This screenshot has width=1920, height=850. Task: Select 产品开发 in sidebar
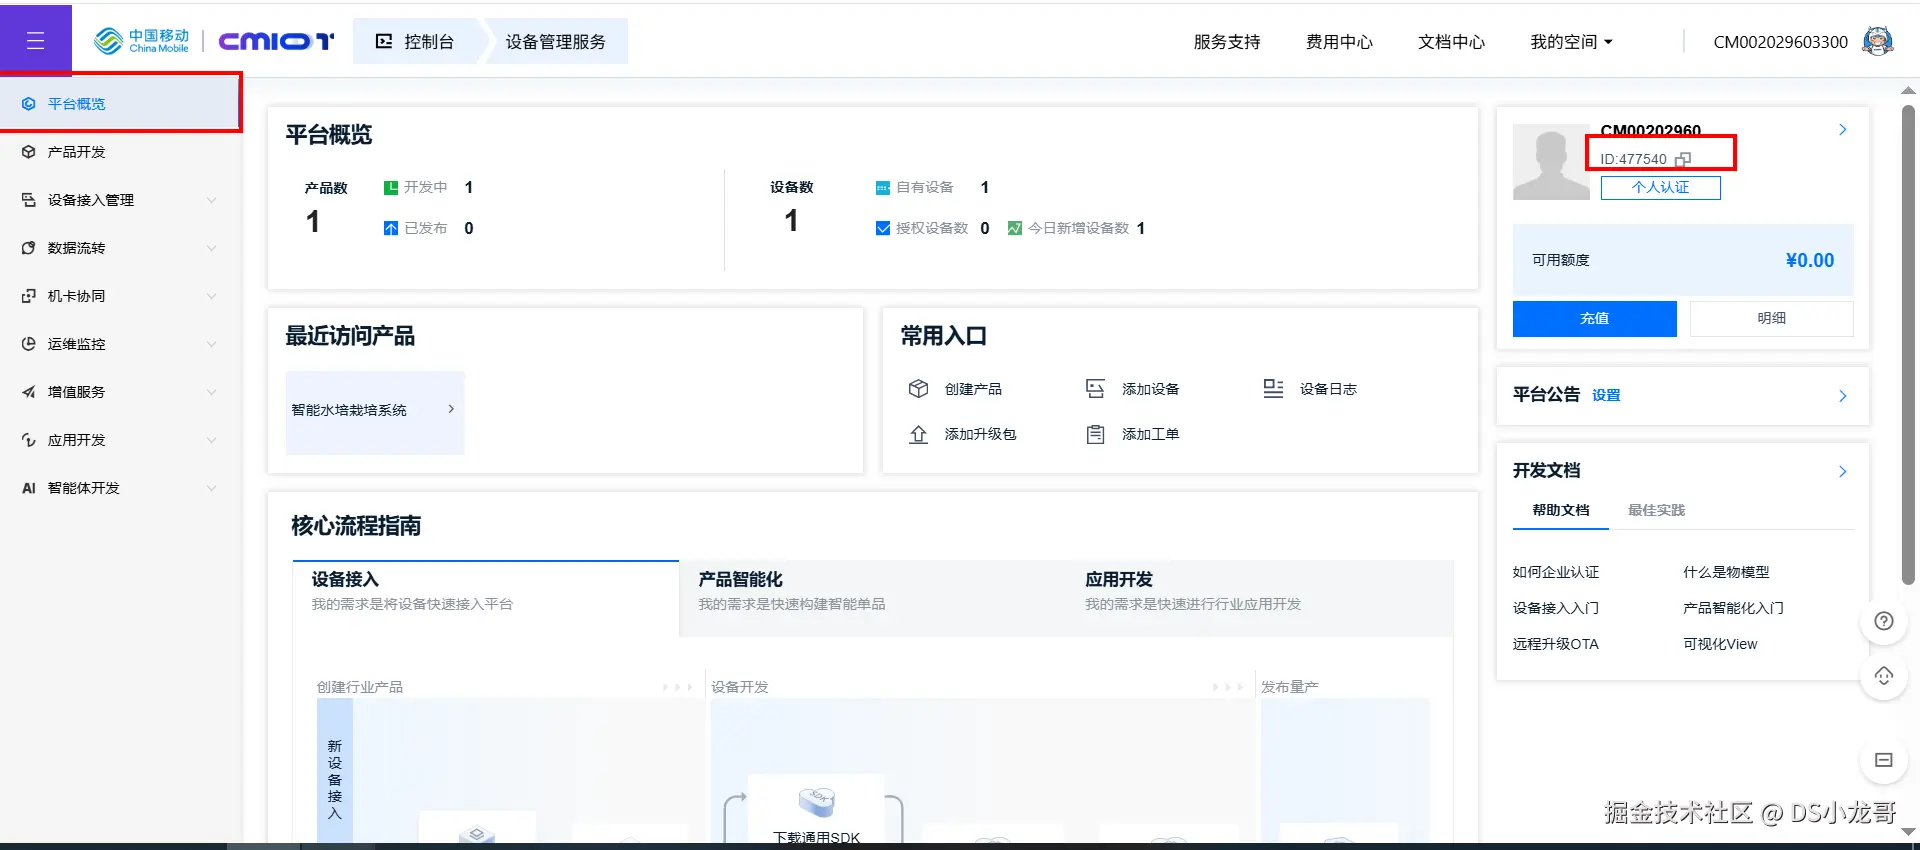click(x=120, y=152)
